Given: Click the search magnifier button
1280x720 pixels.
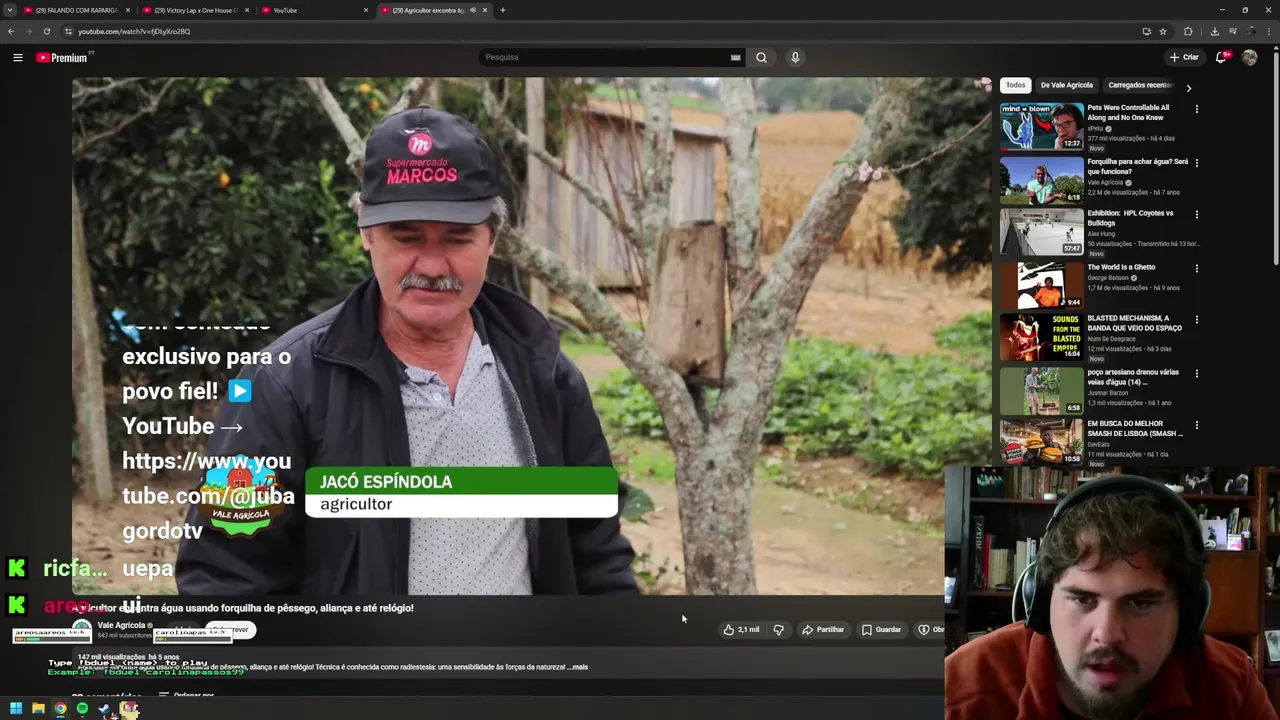Looking at the screenshot, I should 761,57.
